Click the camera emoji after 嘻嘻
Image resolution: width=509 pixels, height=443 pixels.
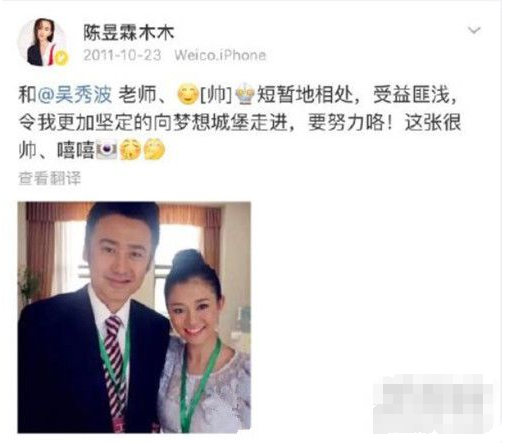coord(106,149)
